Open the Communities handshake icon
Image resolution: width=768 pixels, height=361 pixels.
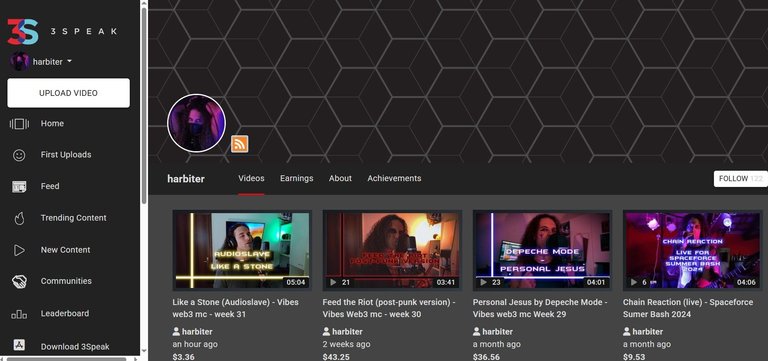click(x=19, y=282)
